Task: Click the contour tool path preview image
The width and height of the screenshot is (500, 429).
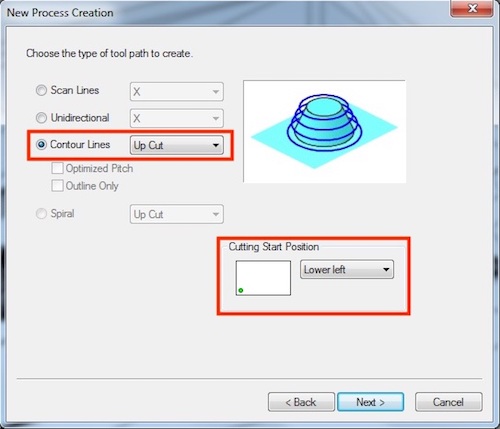Action: click(325, 131)
